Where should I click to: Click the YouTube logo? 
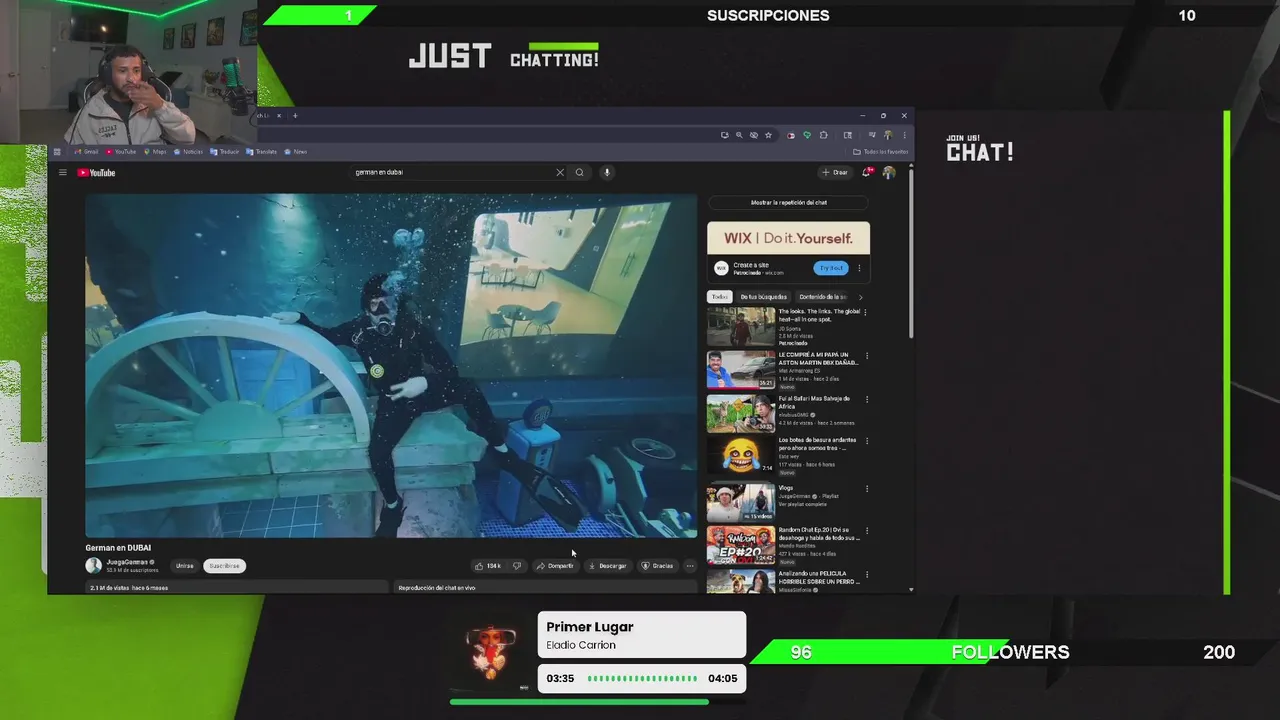(97, 173)
